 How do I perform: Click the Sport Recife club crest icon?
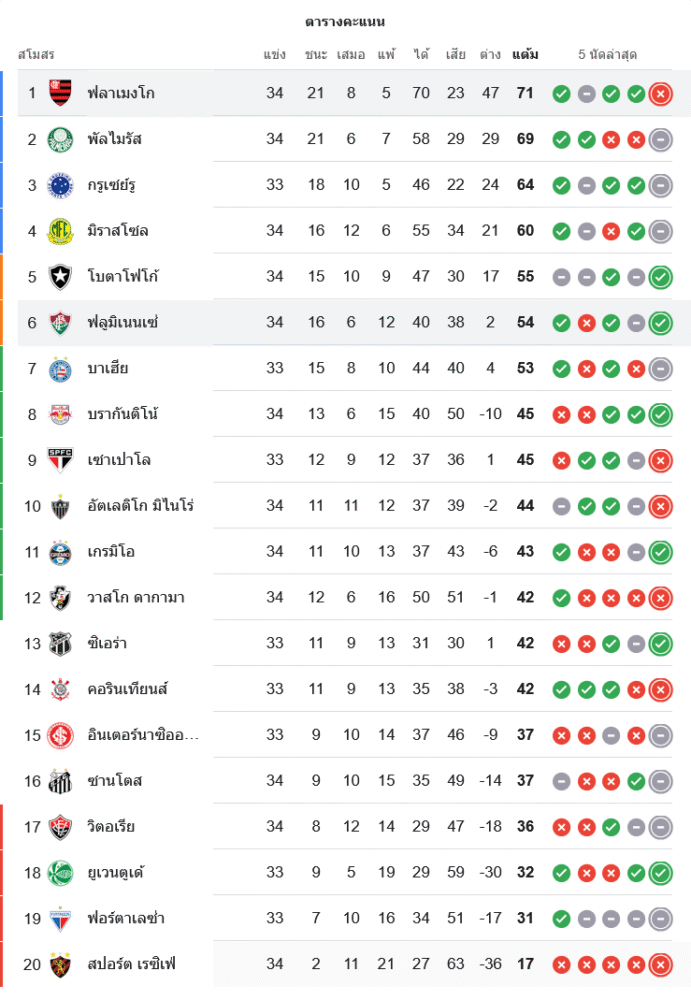point(61,965)
